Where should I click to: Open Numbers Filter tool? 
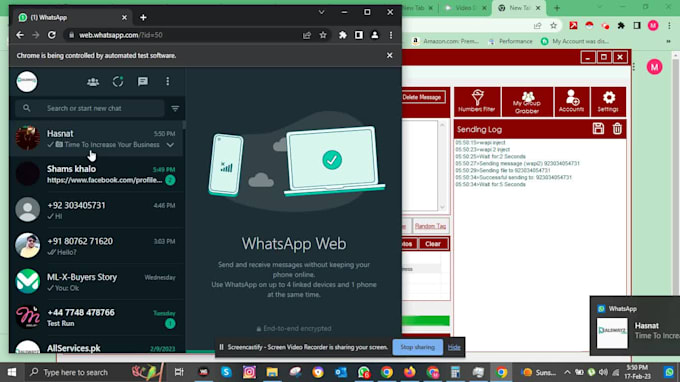click(477, 101)
